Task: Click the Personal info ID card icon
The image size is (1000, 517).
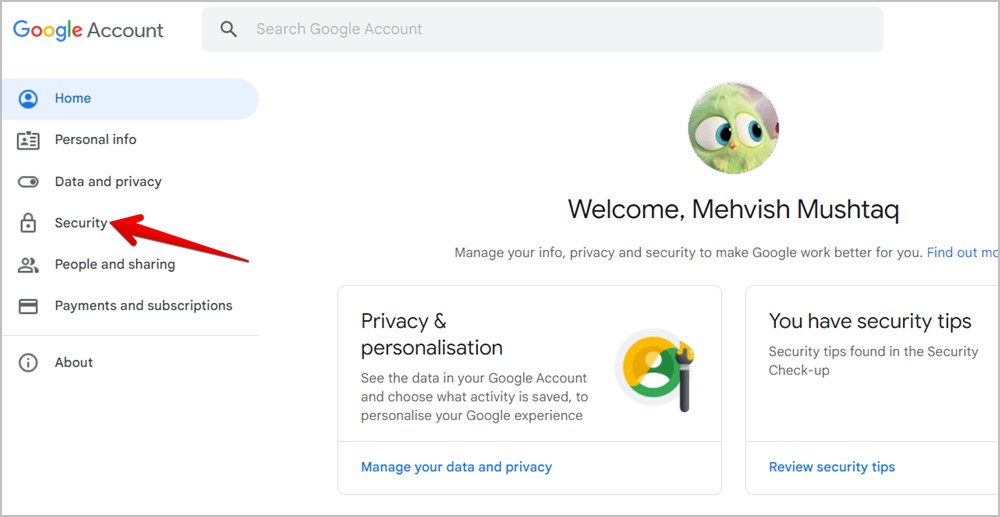Action: pyautogui.click(x=28, y=140)
